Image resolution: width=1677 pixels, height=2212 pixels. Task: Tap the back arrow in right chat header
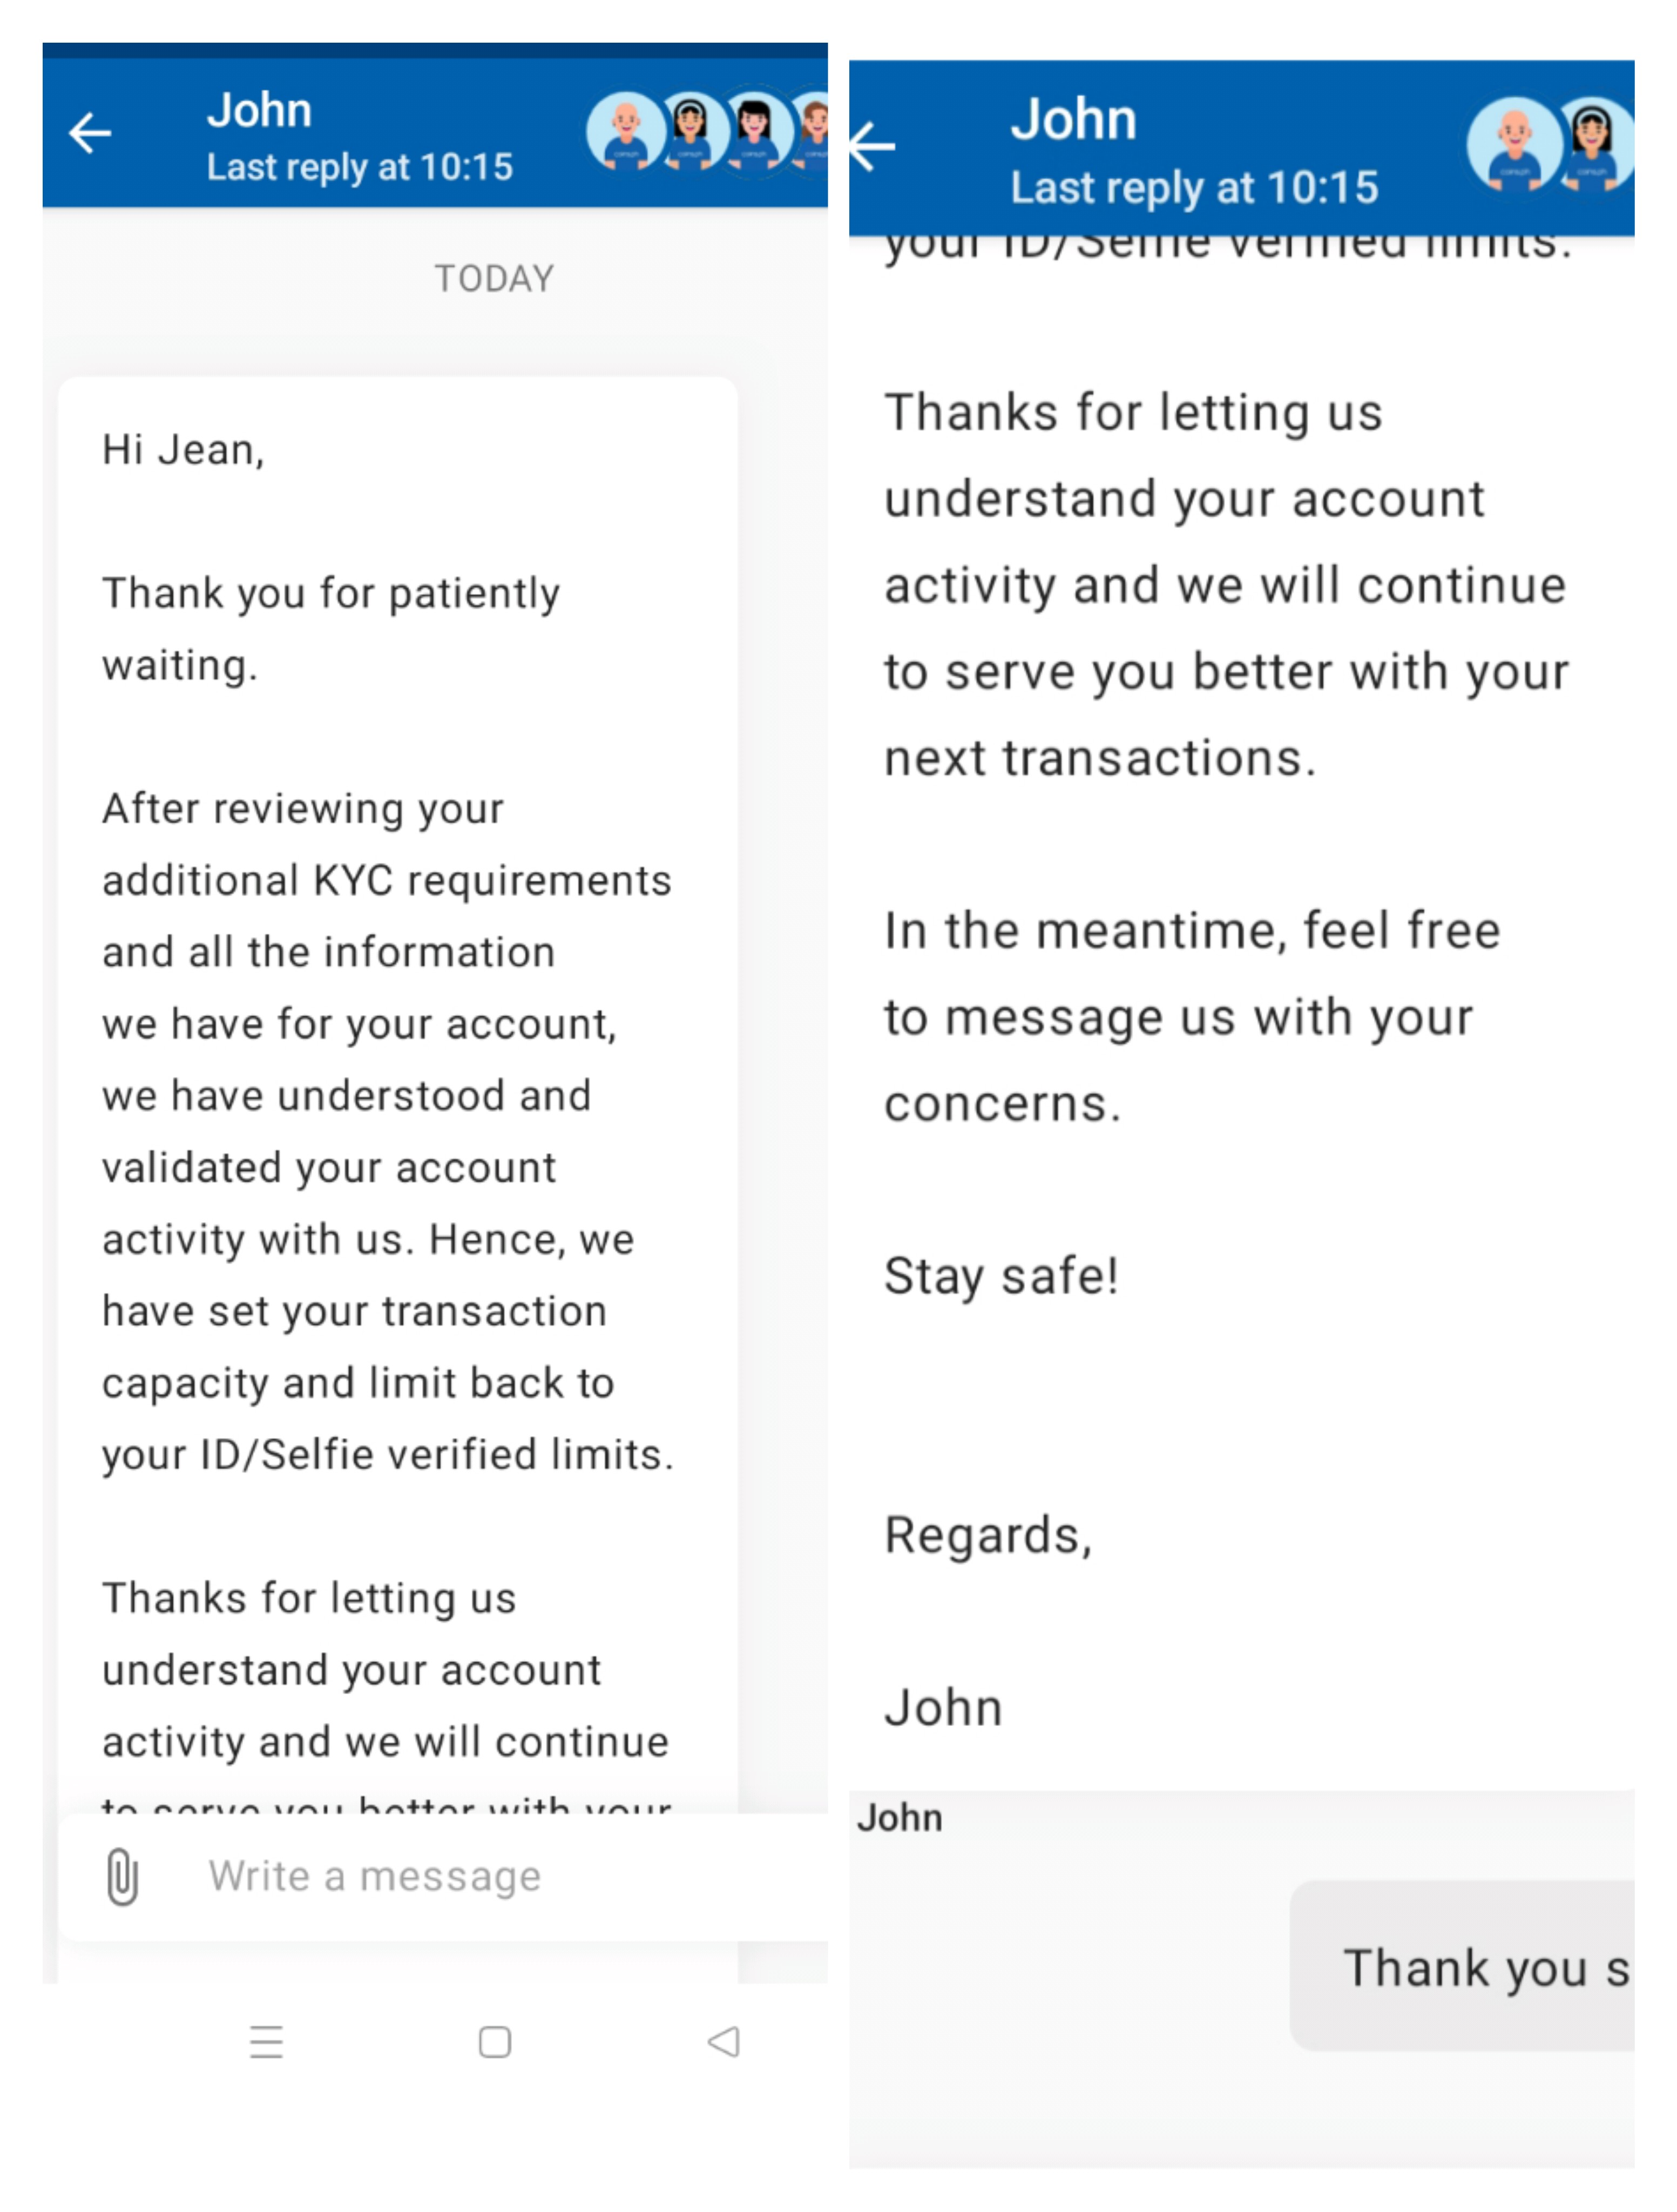(x=872, y=146)
